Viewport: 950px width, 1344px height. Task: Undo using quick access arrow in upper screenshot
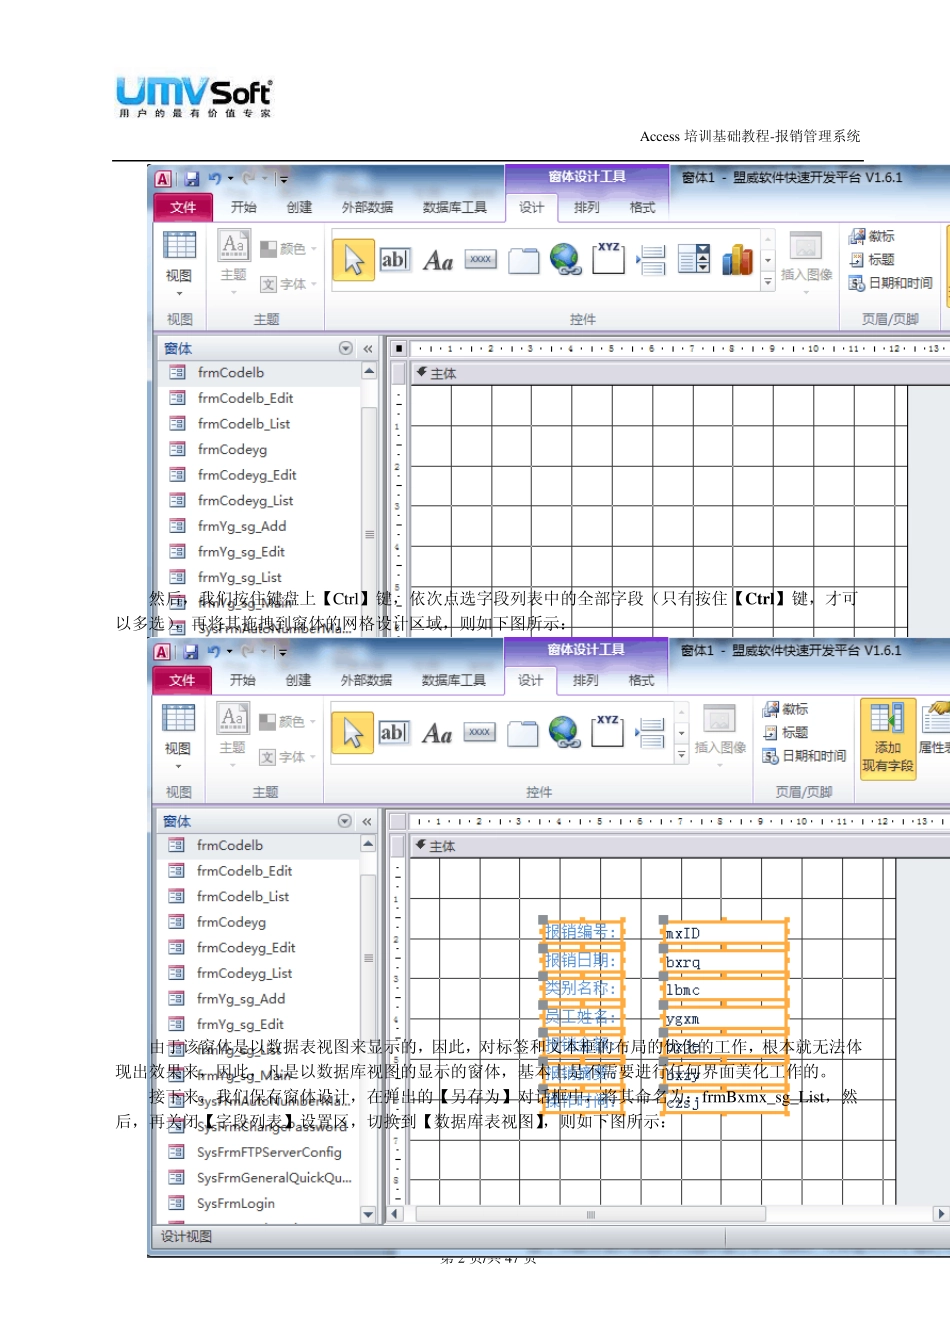[215, 179]
